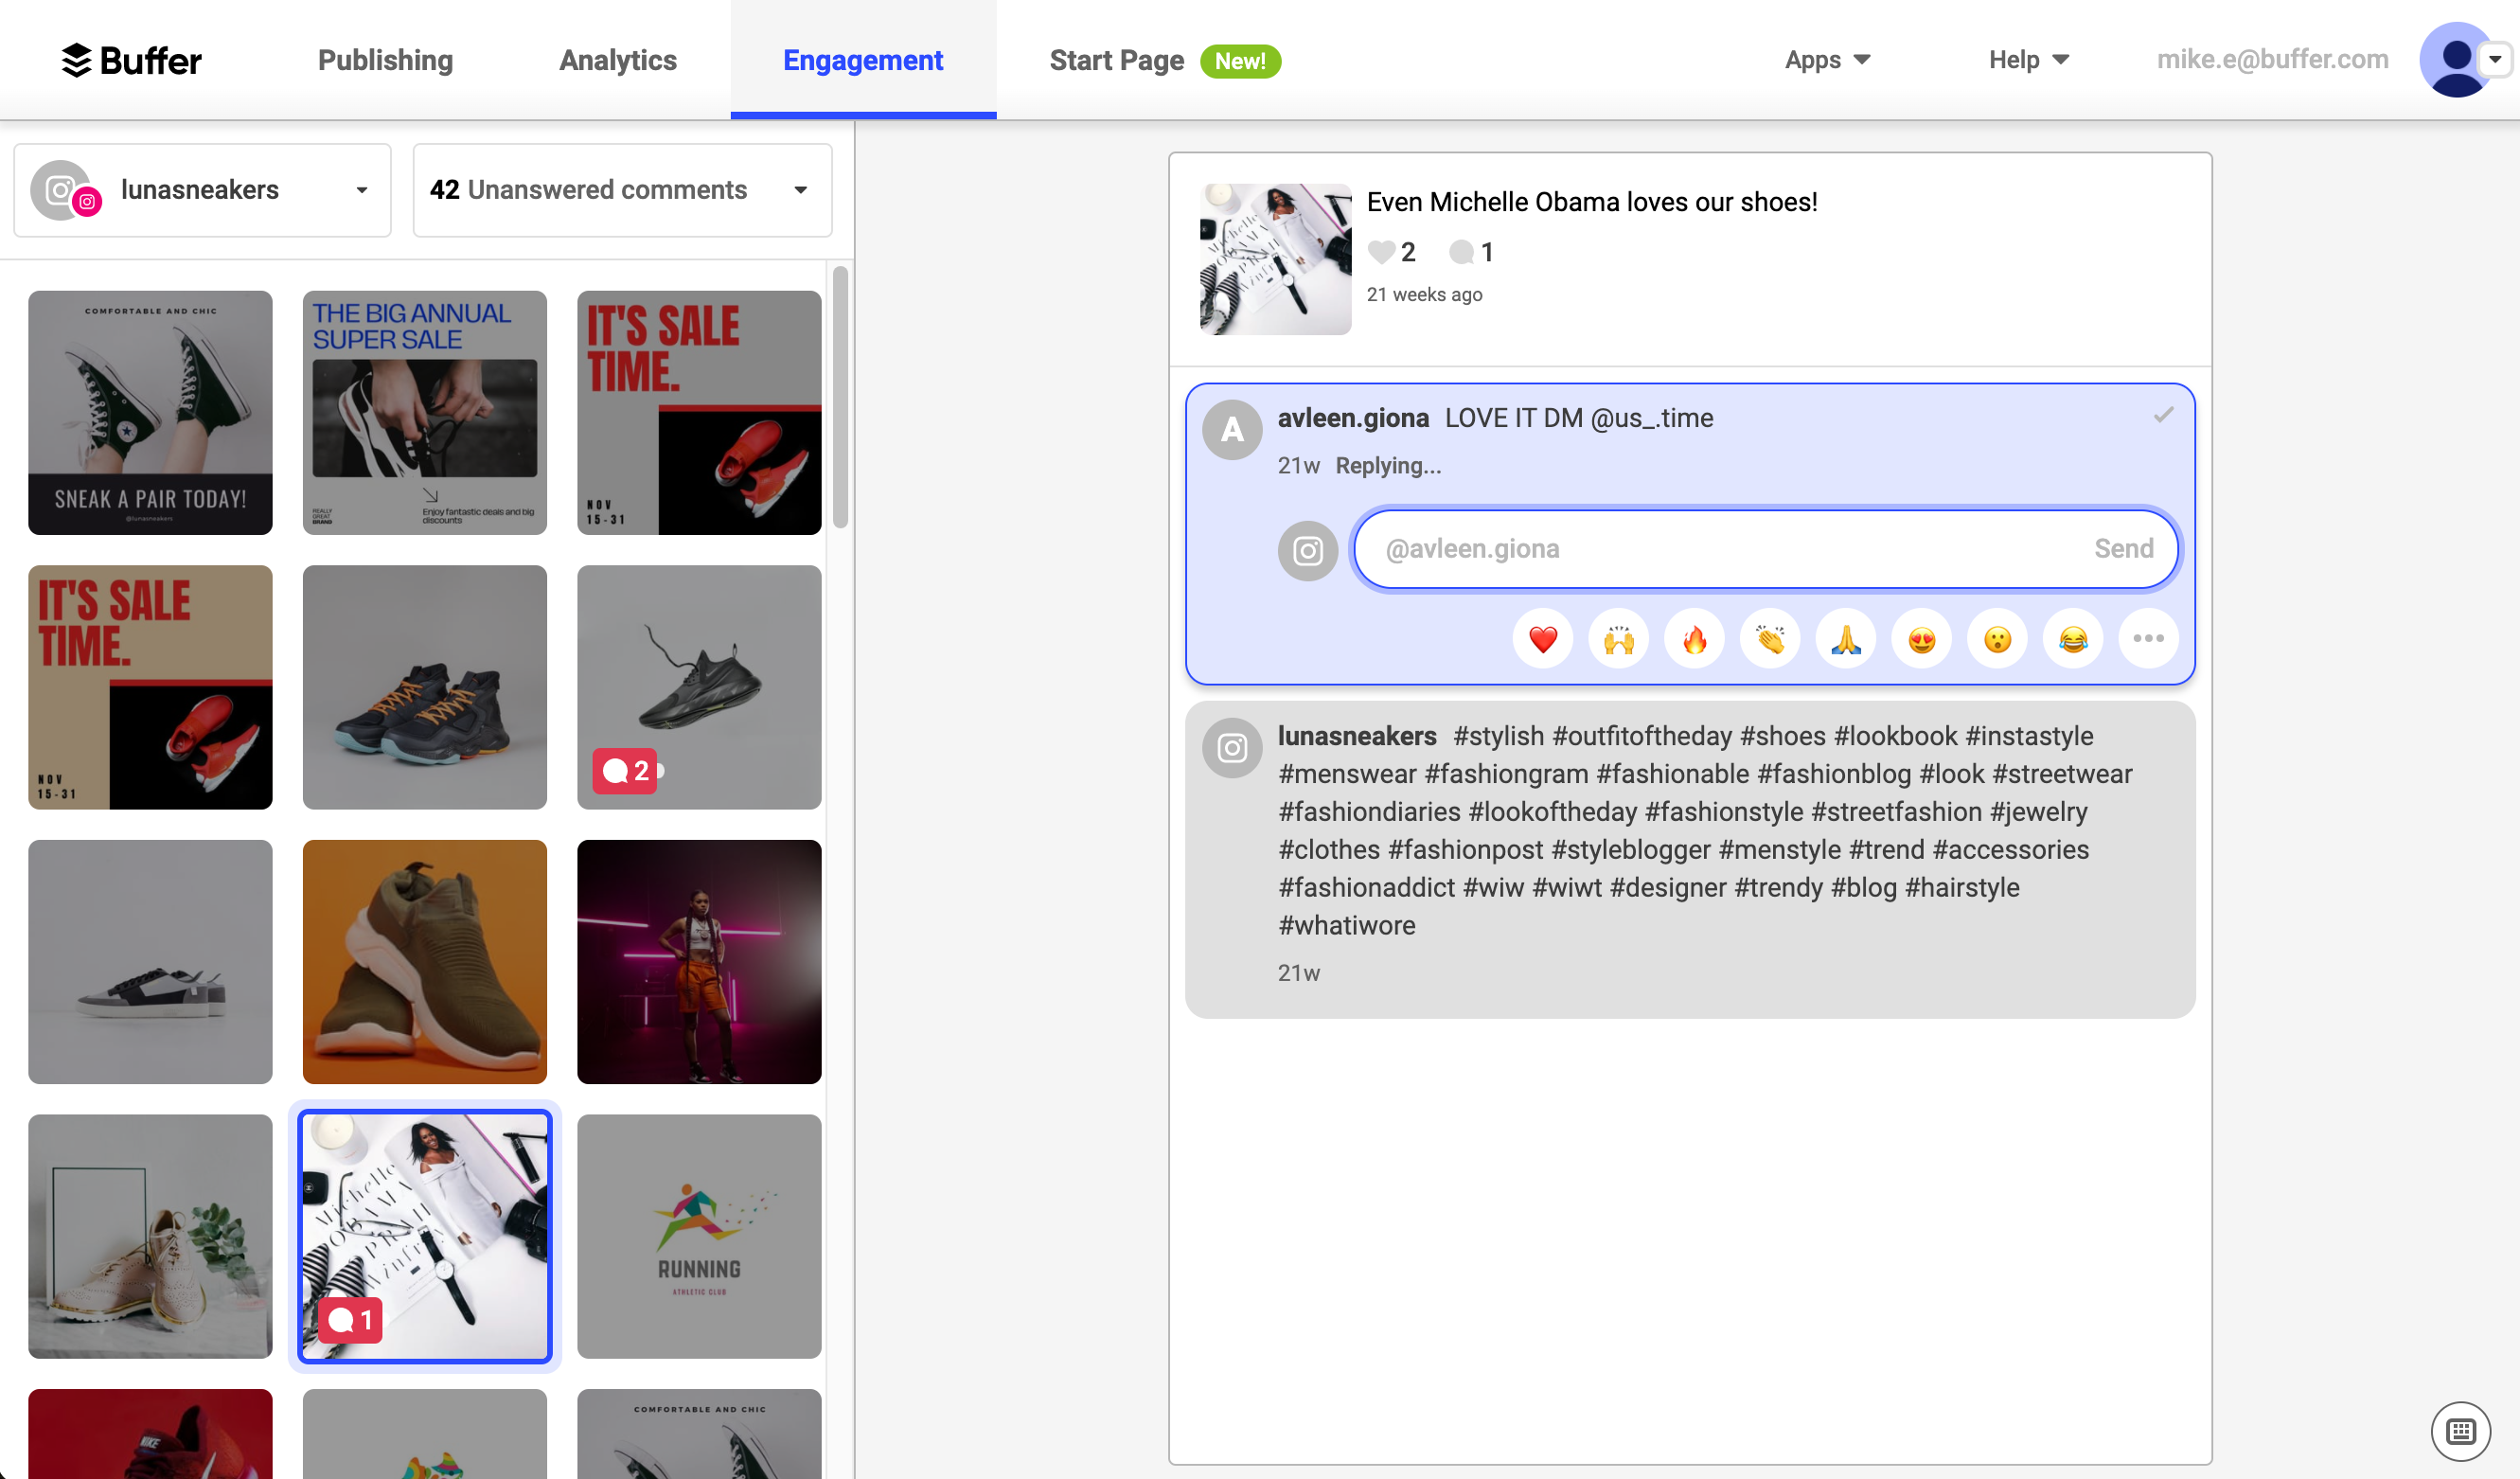
Task: Click the Instagram icon beside the reply field
Action: click(1308, 550)
